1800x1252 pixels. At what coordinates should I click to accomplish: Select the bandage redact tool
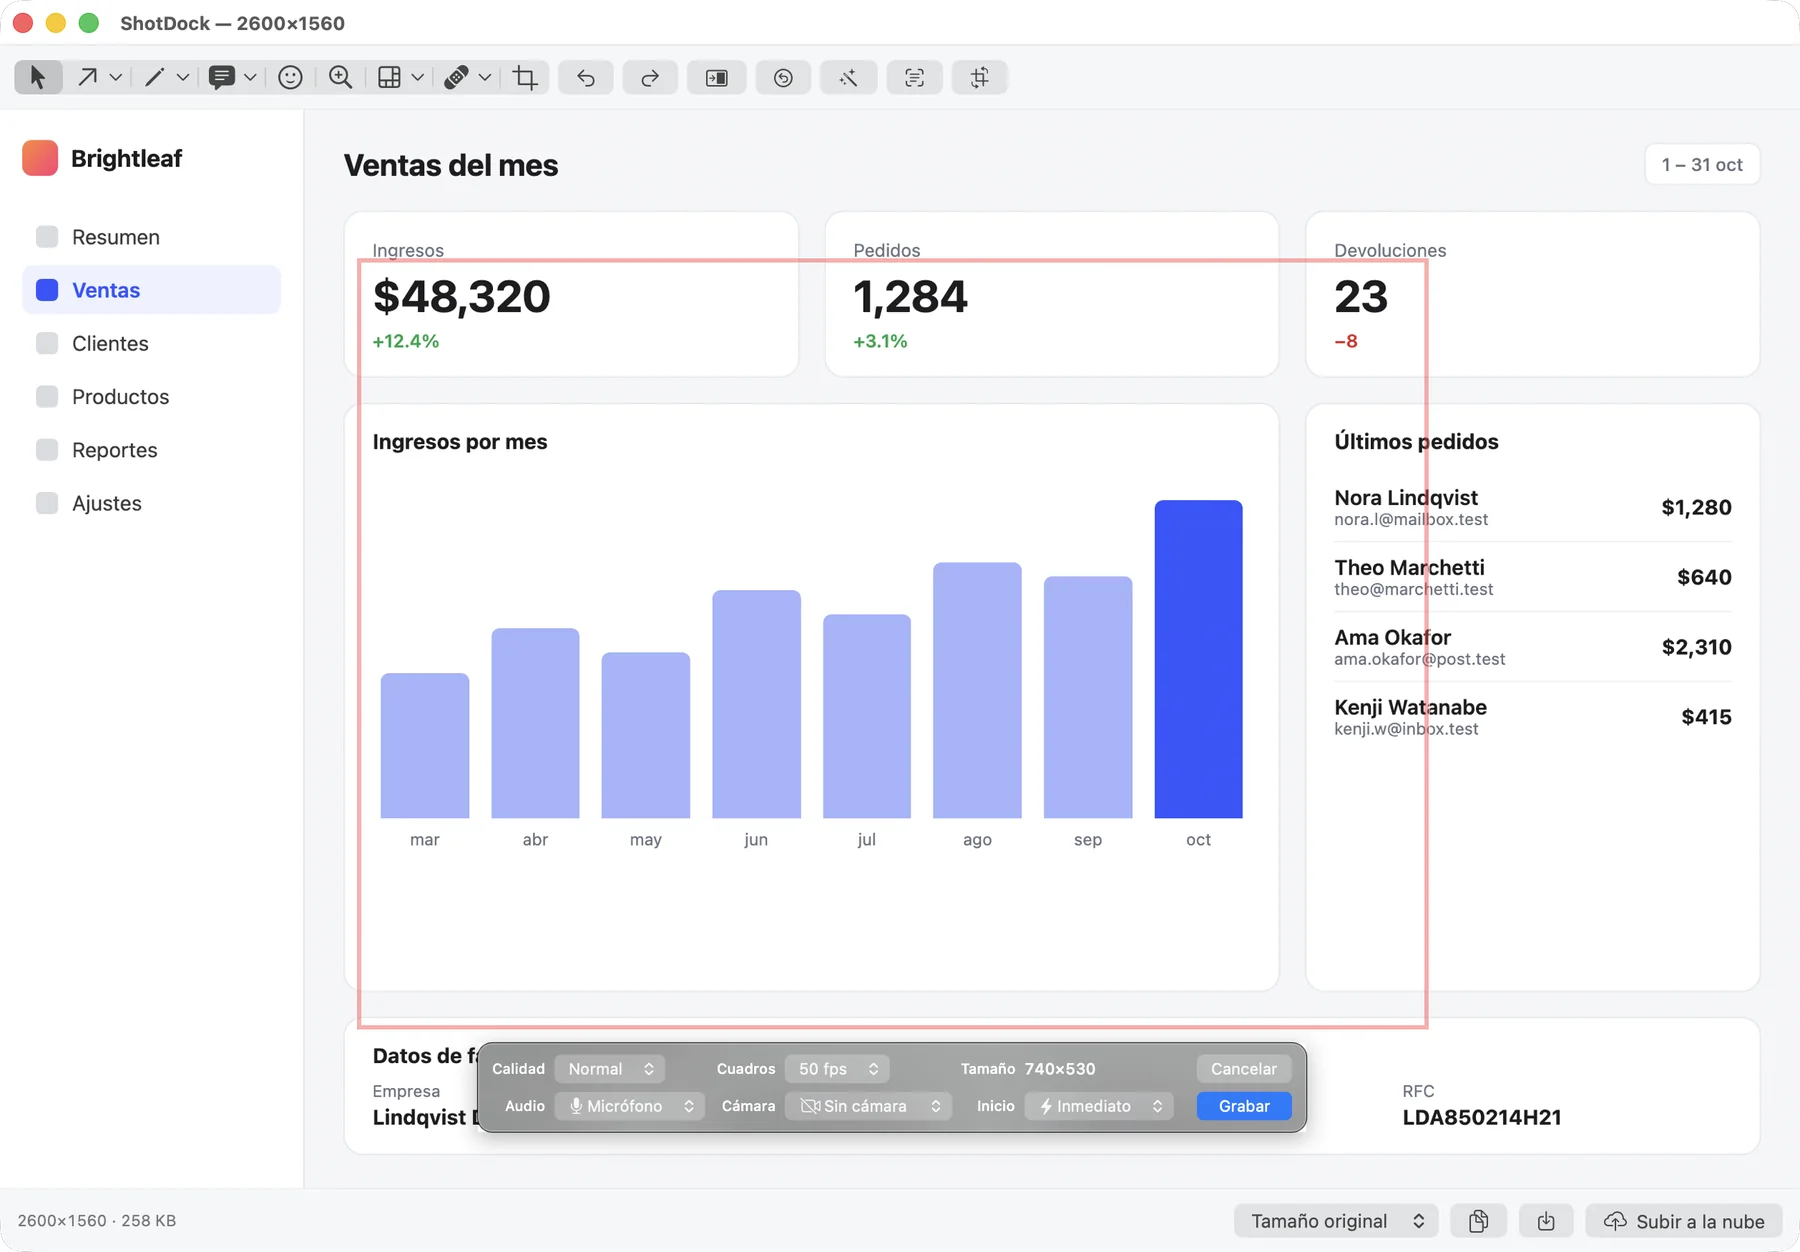456,77
